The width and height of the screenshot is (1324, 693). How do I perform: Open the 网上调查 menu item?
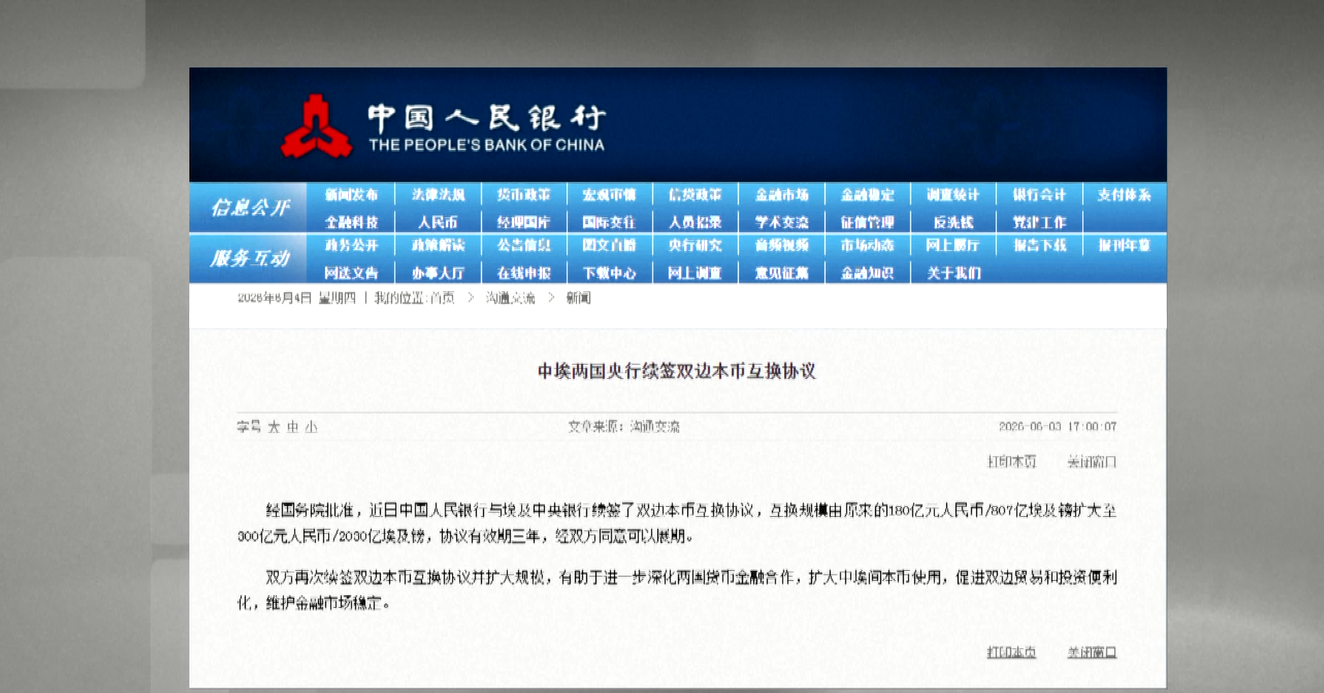coord(695,272)
